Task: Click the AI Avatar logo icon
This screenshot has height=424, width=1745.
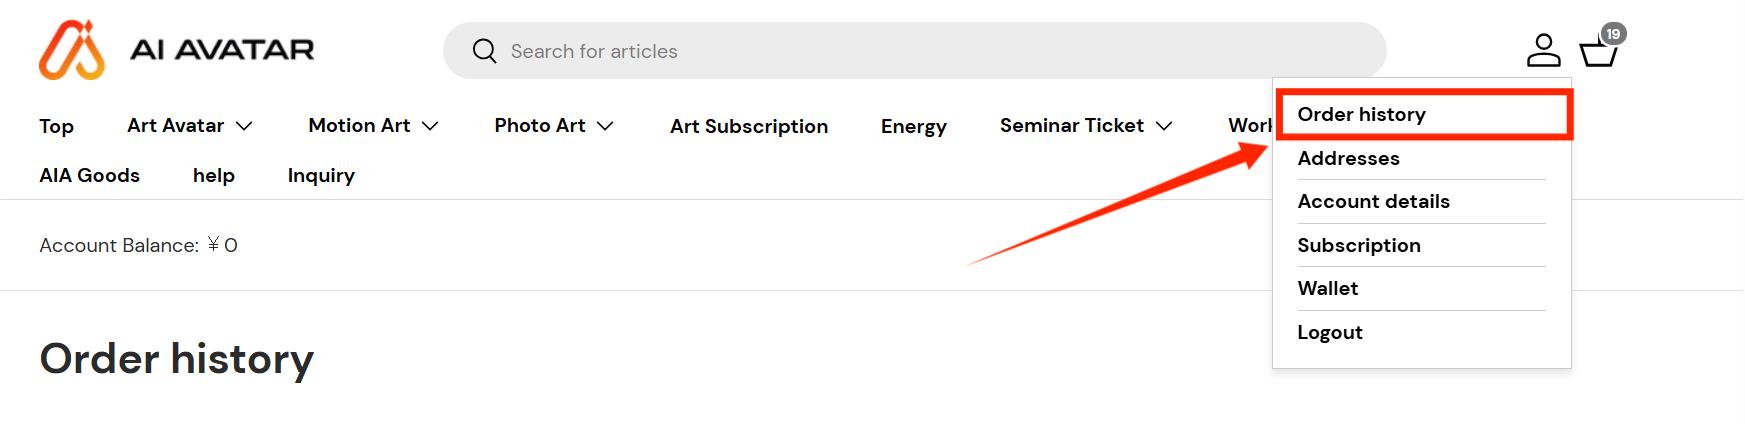Action: click(72, 49)
